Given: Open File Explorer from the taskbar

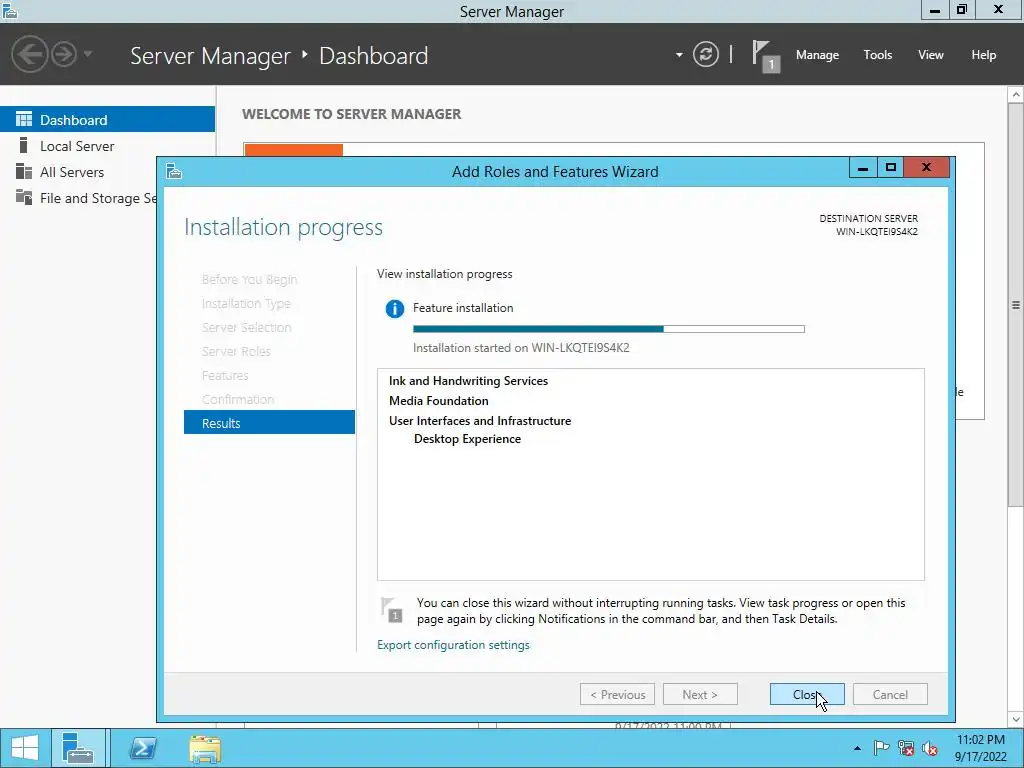Looking at the screenshot, I should click(205, 748).
